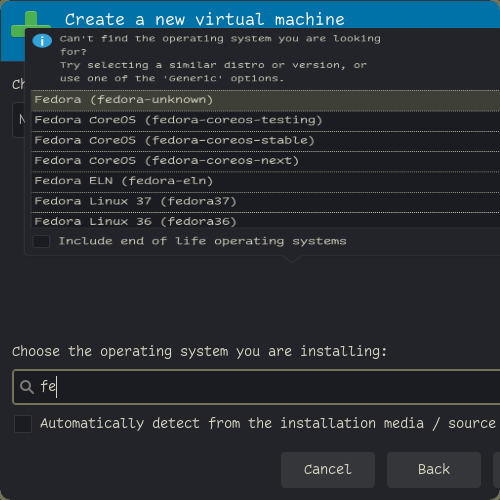This screenshot has height=500, width=500.
Task: Click the operating system search field
Action: 256,387
